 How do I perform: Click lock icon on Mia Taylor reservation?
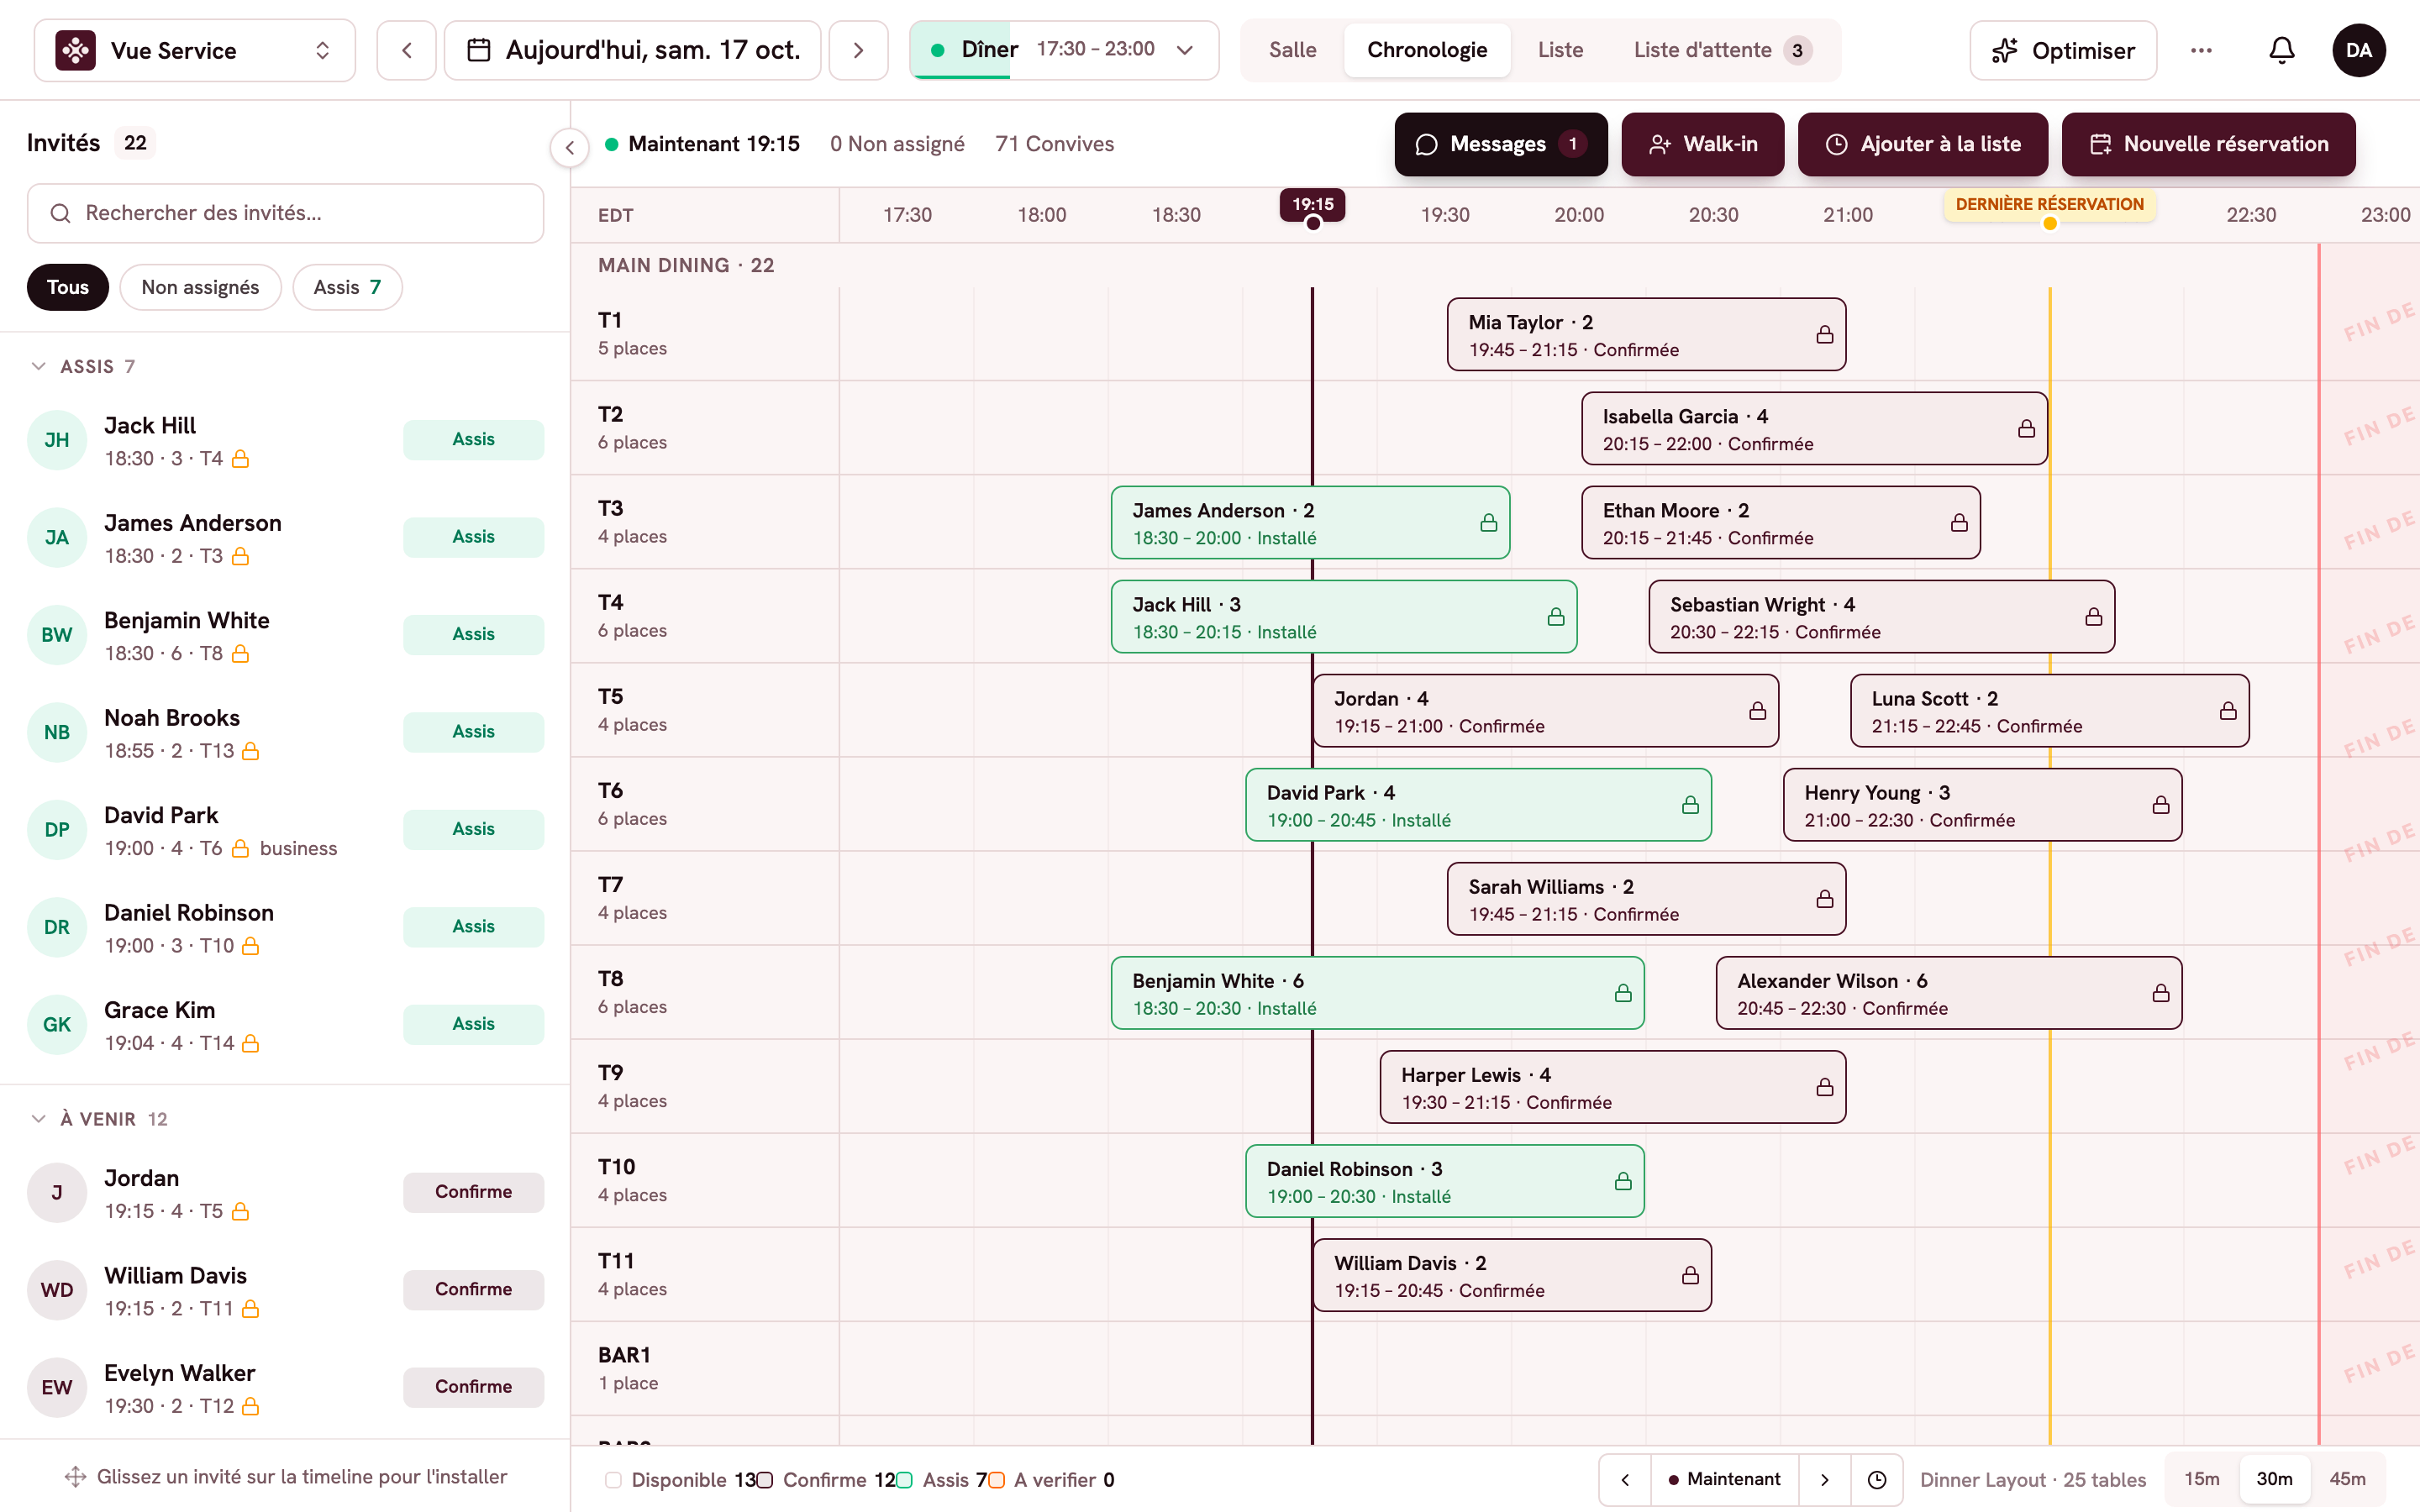click(x=1825, y=334)
